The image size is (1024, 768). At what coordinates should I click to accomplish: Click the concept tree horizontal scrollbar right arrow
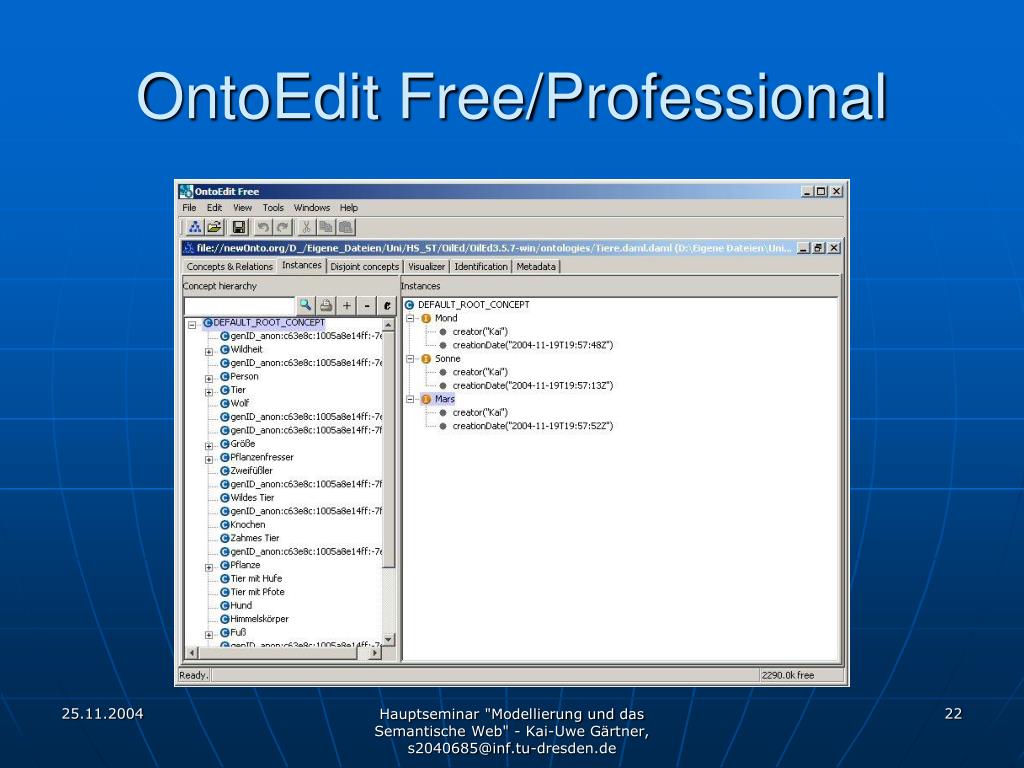(375, 652)
